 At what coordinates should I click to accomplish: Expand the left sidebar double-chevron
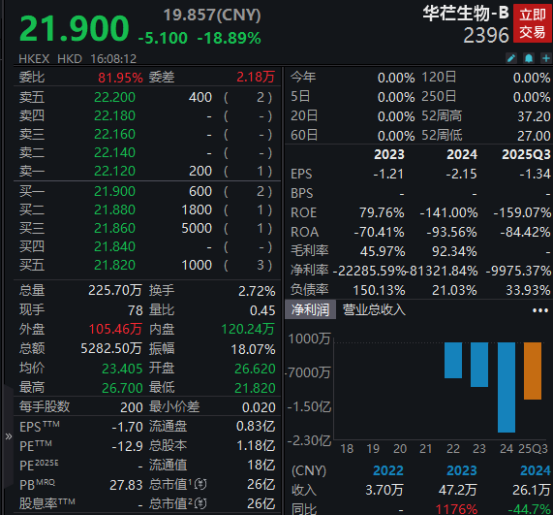click(x=8, y=436)
